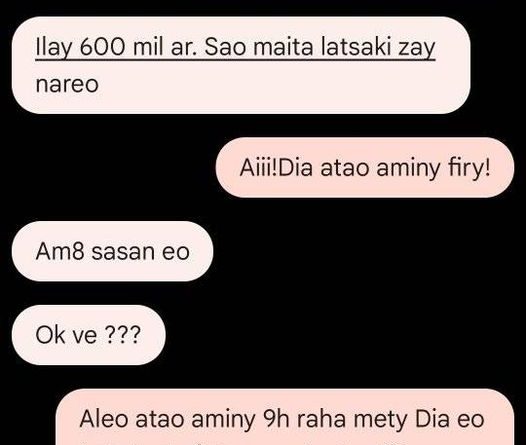Click the word "sasan" in the received message

click(123, 252)
